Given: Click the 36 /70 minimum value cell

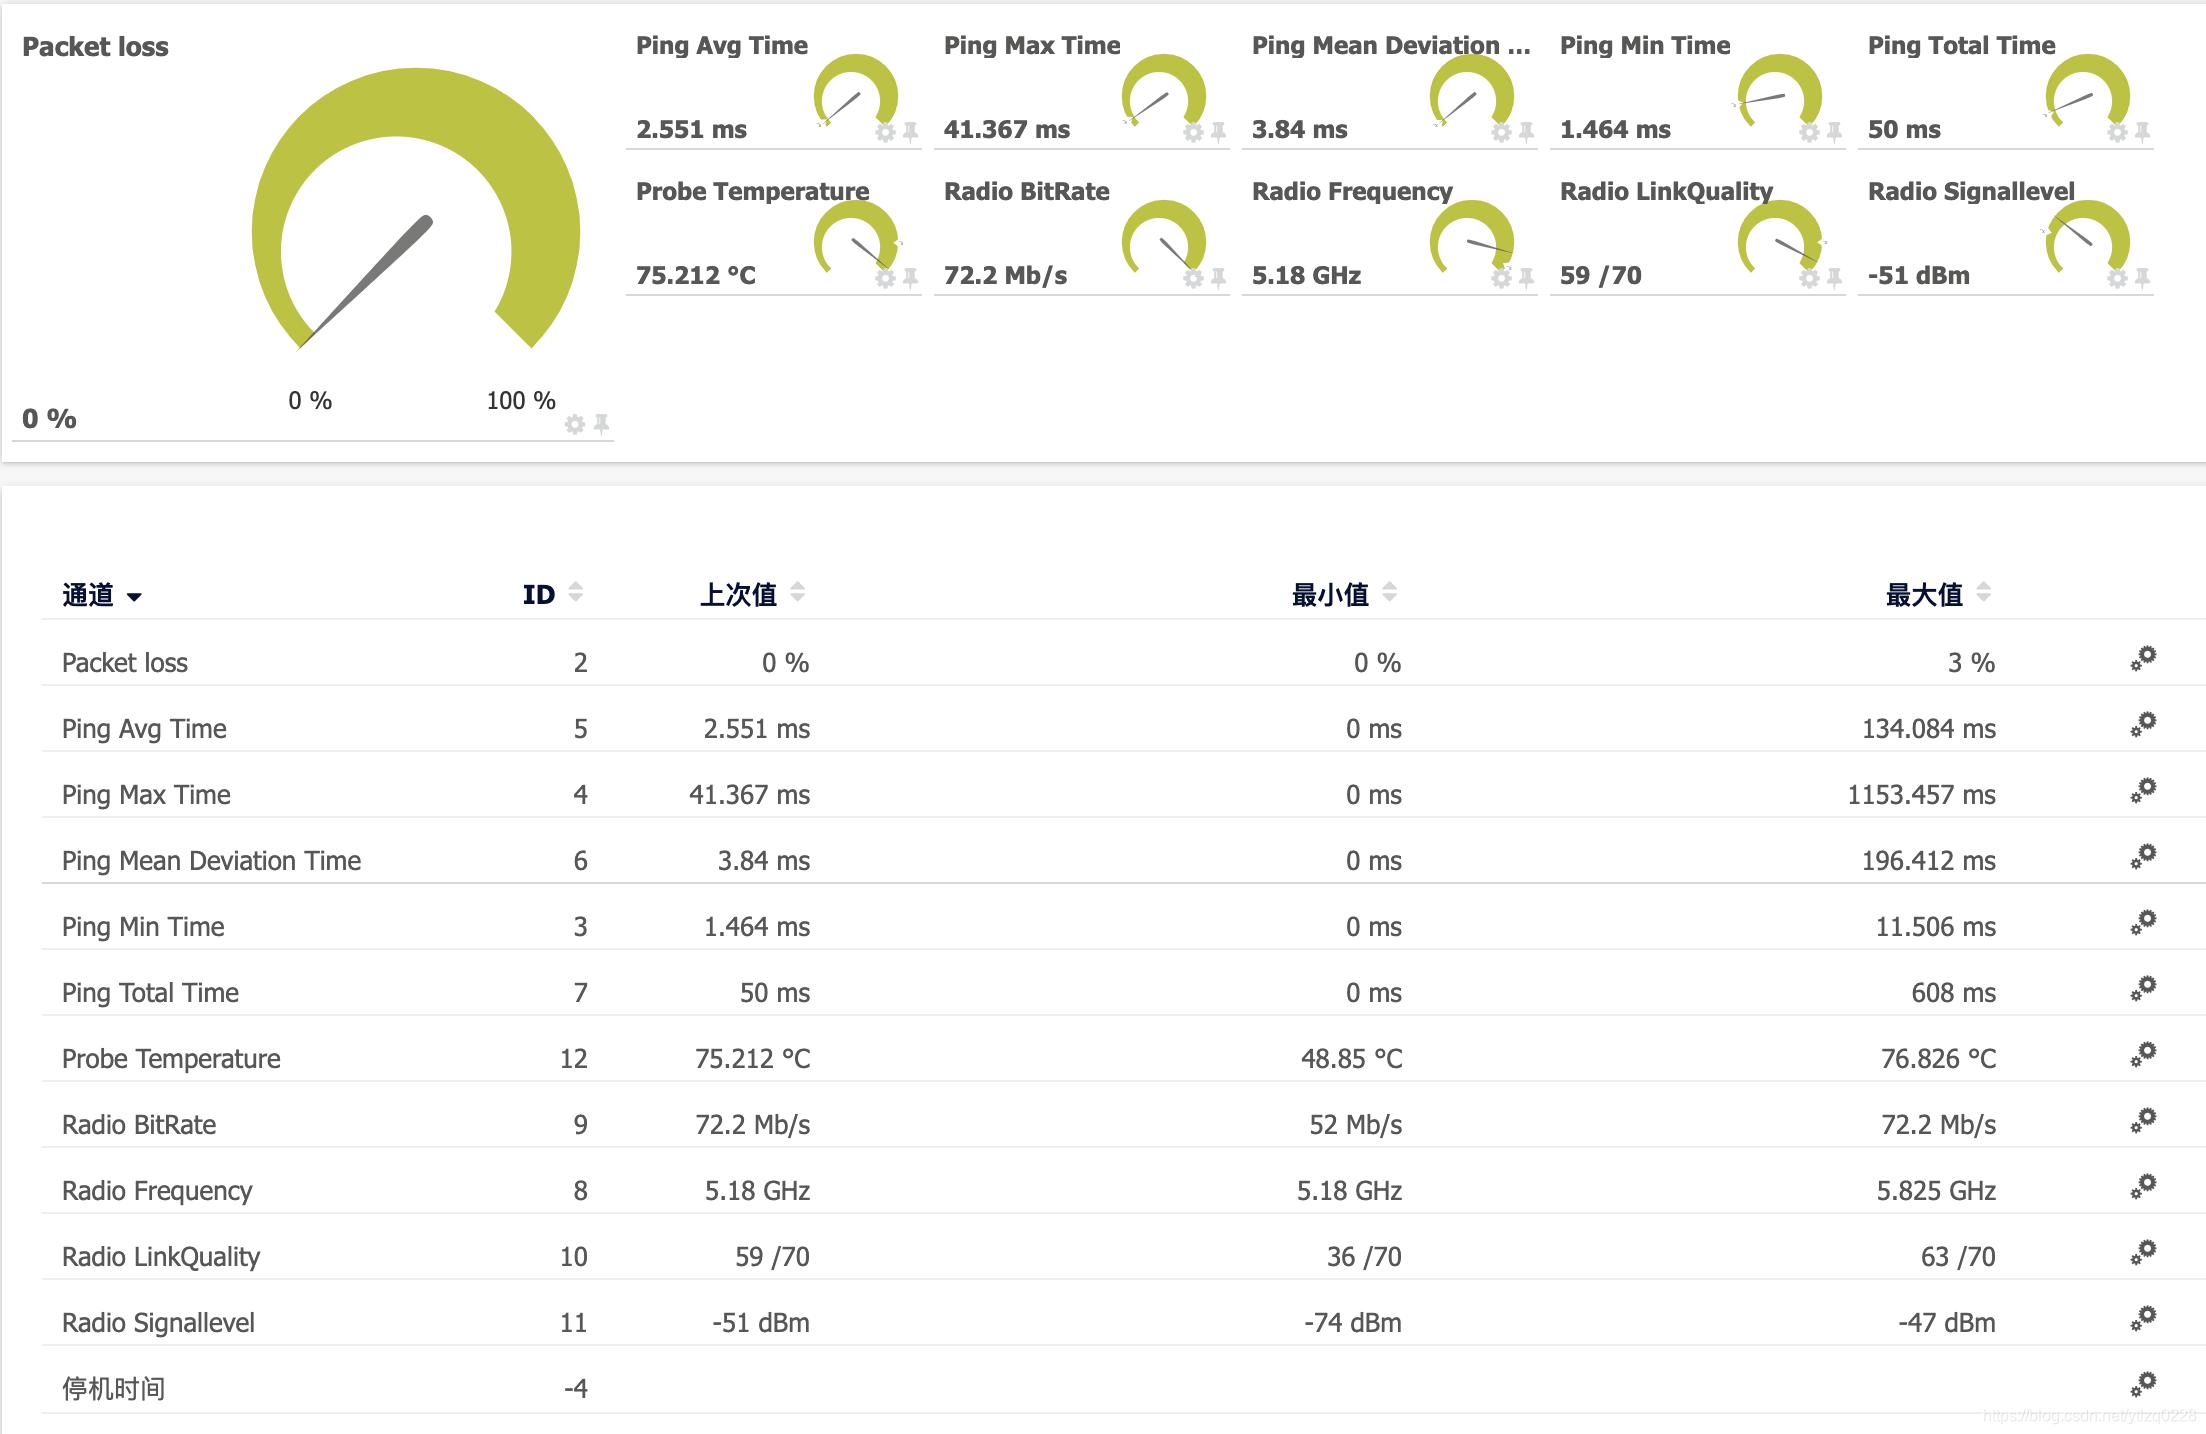Looking at the screenshot, I should click(x=1364, y=1257).
